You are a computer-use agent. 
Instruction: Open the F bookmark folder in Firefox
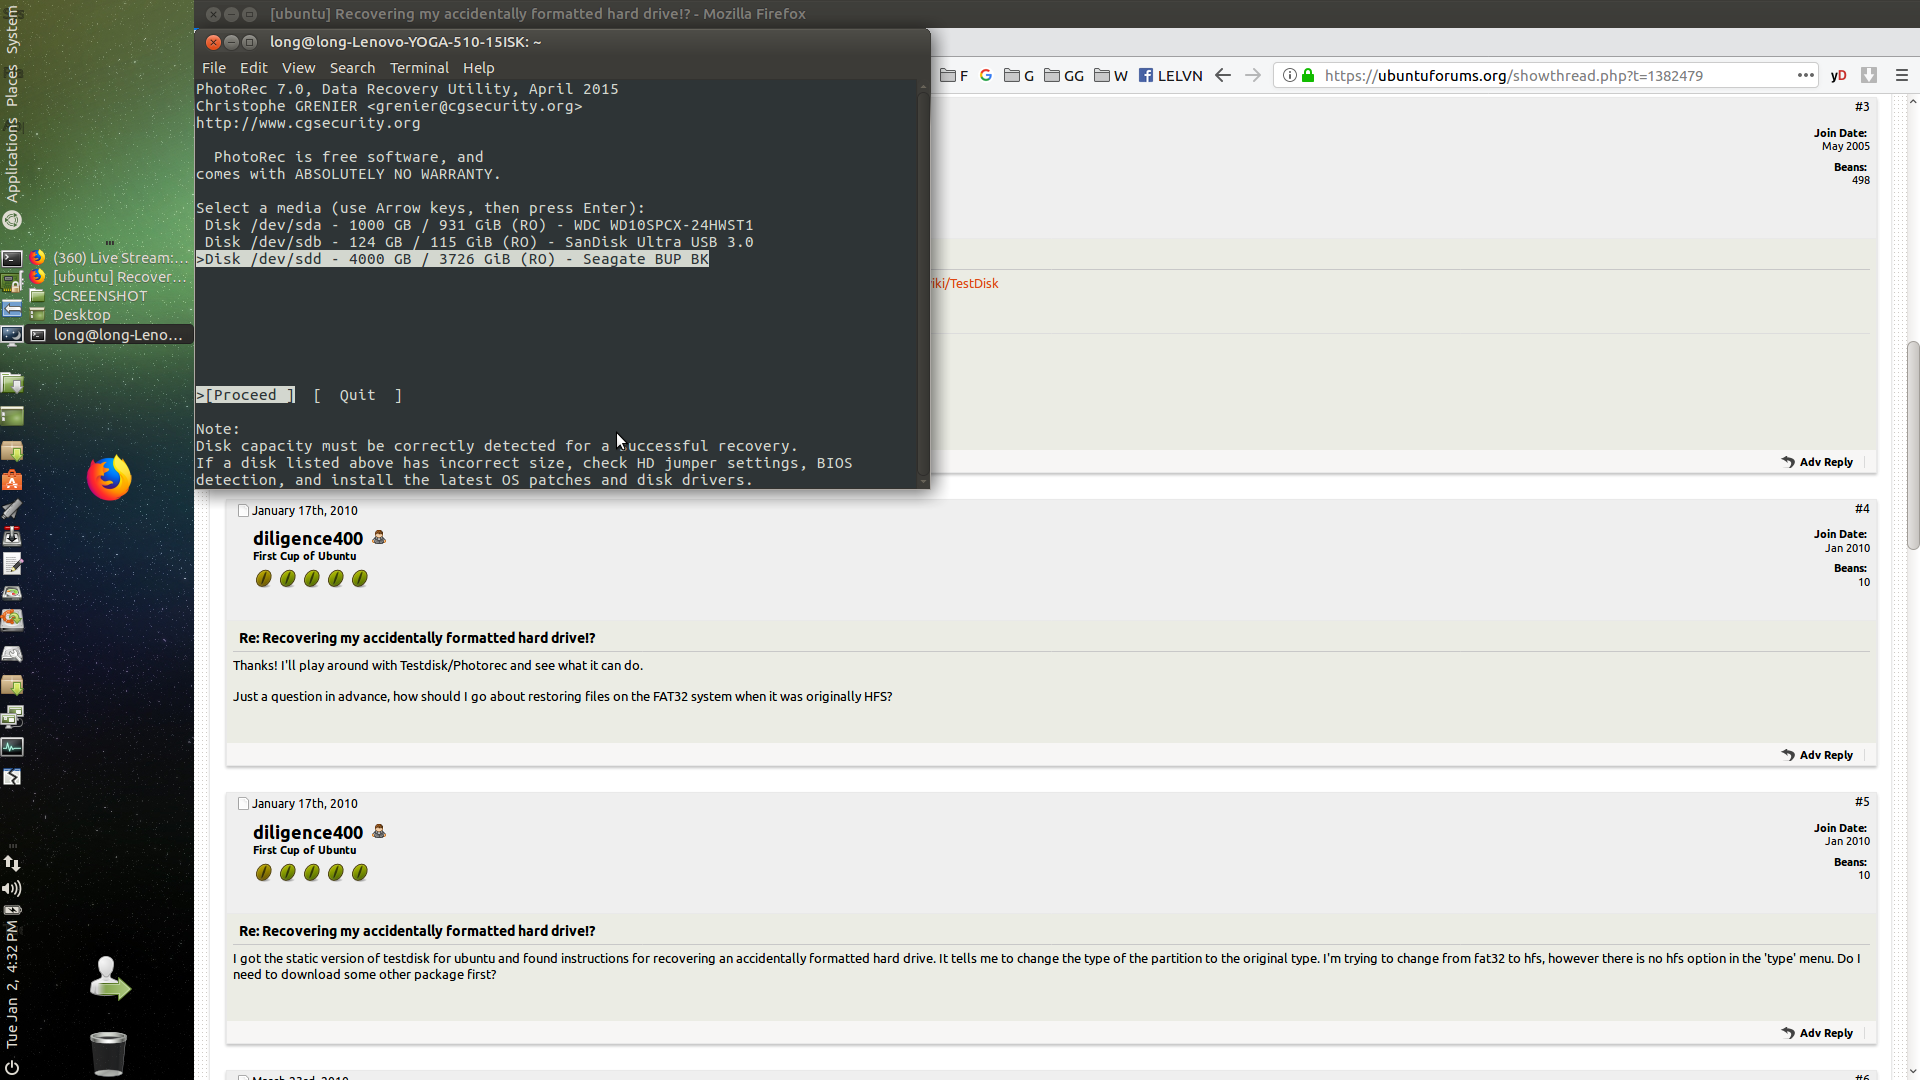click(954, 75)
